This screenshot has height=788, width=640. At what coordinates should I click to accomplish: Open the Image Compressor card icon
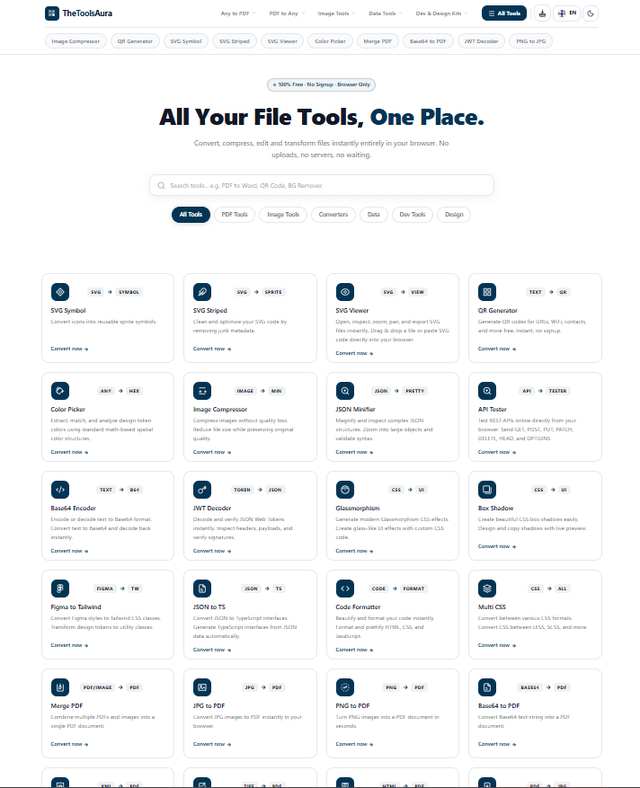(x=202, y=390)
